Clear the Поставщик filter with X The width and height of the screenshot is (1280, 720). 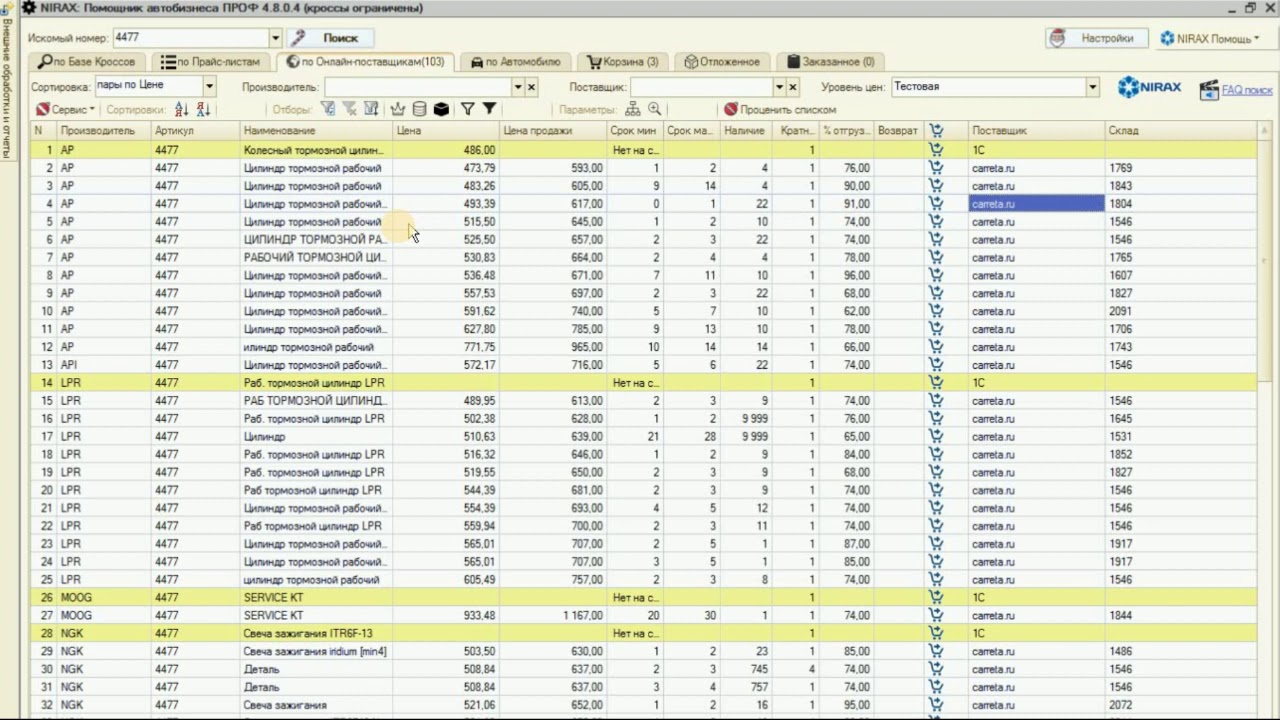click(x=793, y=87)
